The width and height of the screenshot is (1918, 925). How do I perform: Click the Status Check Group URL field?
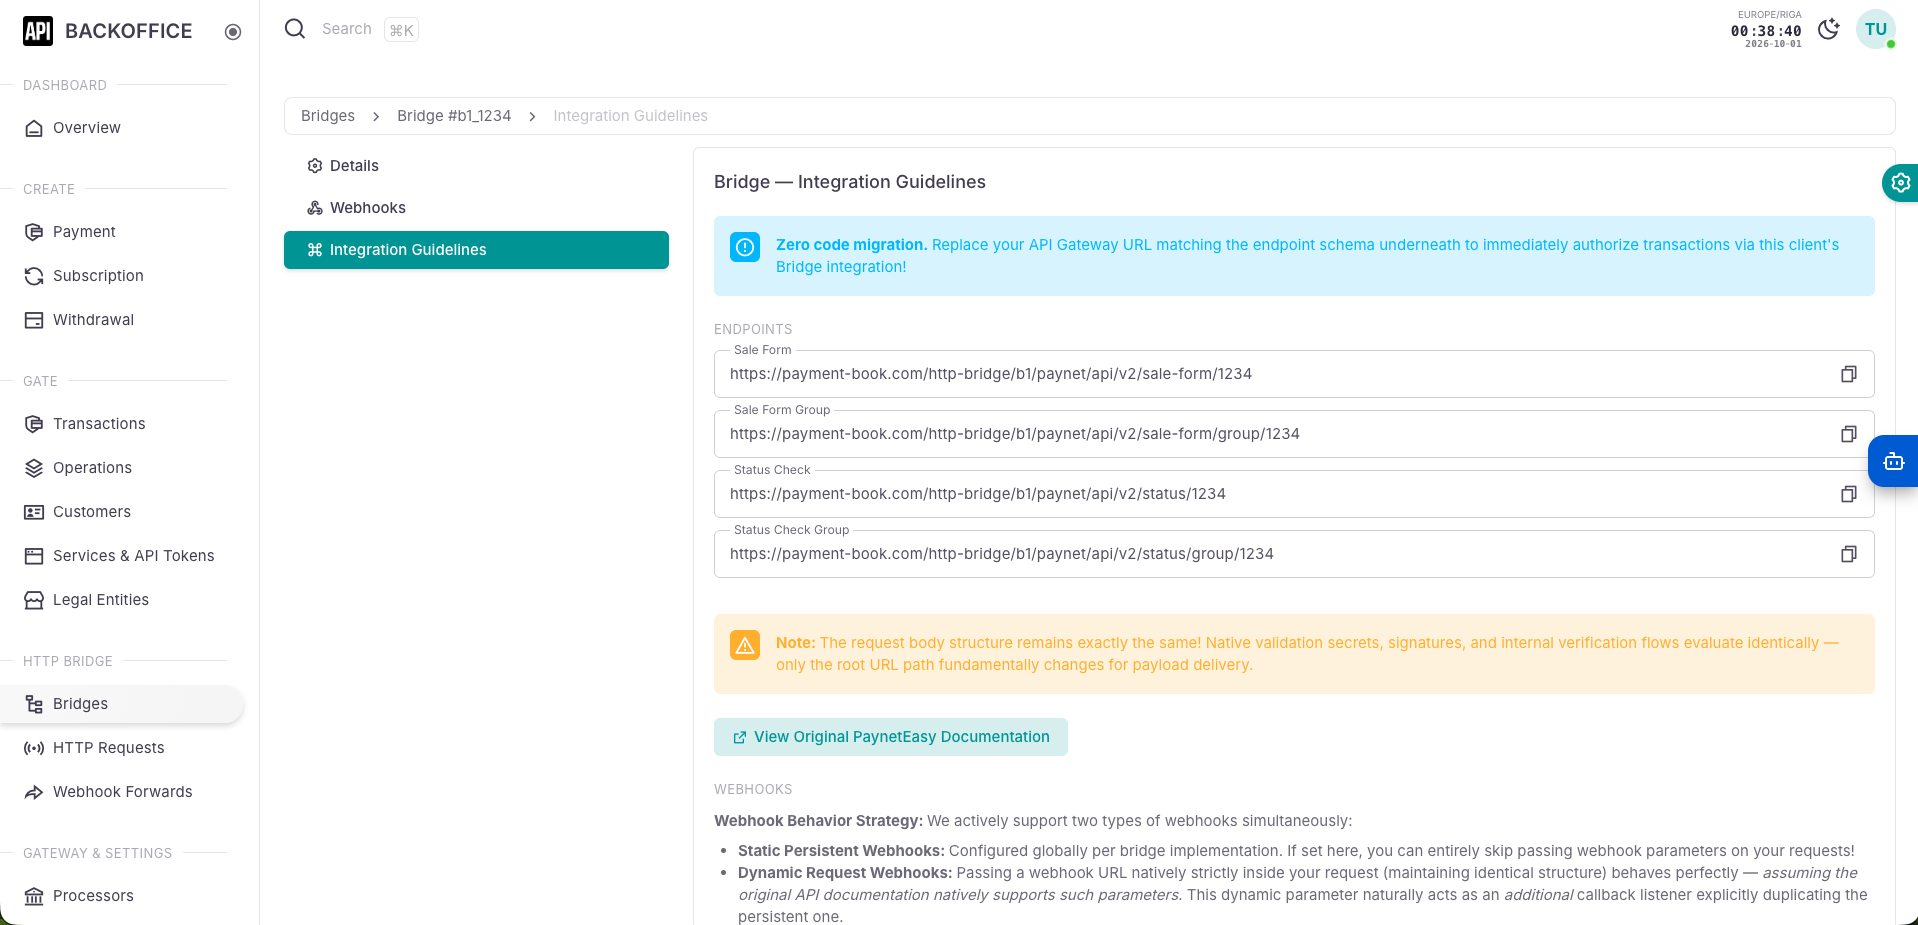click(x=1294, y=554)
